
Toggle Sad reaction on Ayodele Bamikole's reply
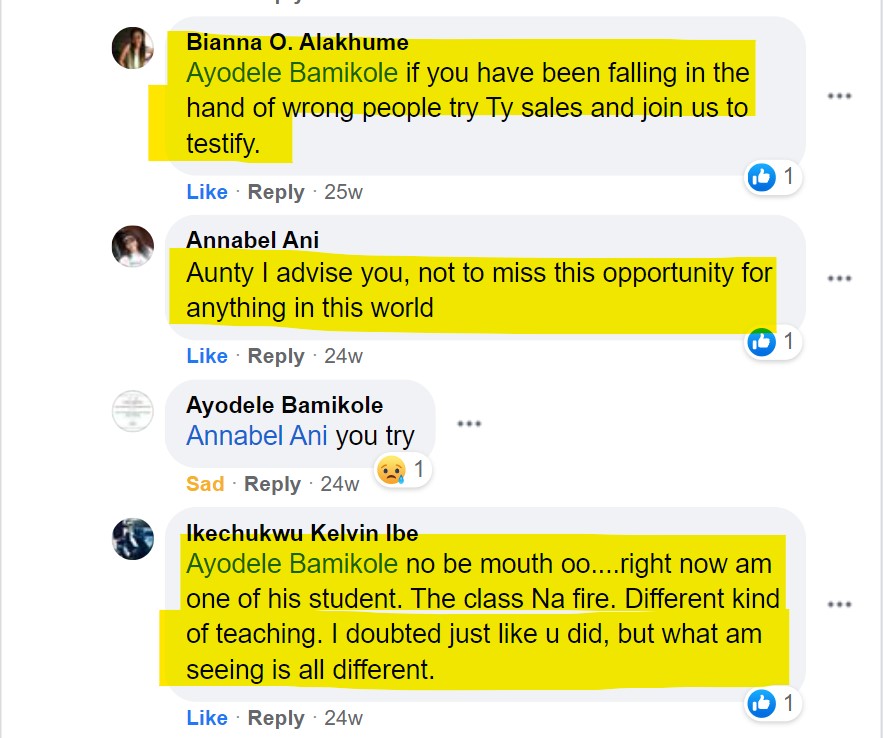tap(205, 484)
